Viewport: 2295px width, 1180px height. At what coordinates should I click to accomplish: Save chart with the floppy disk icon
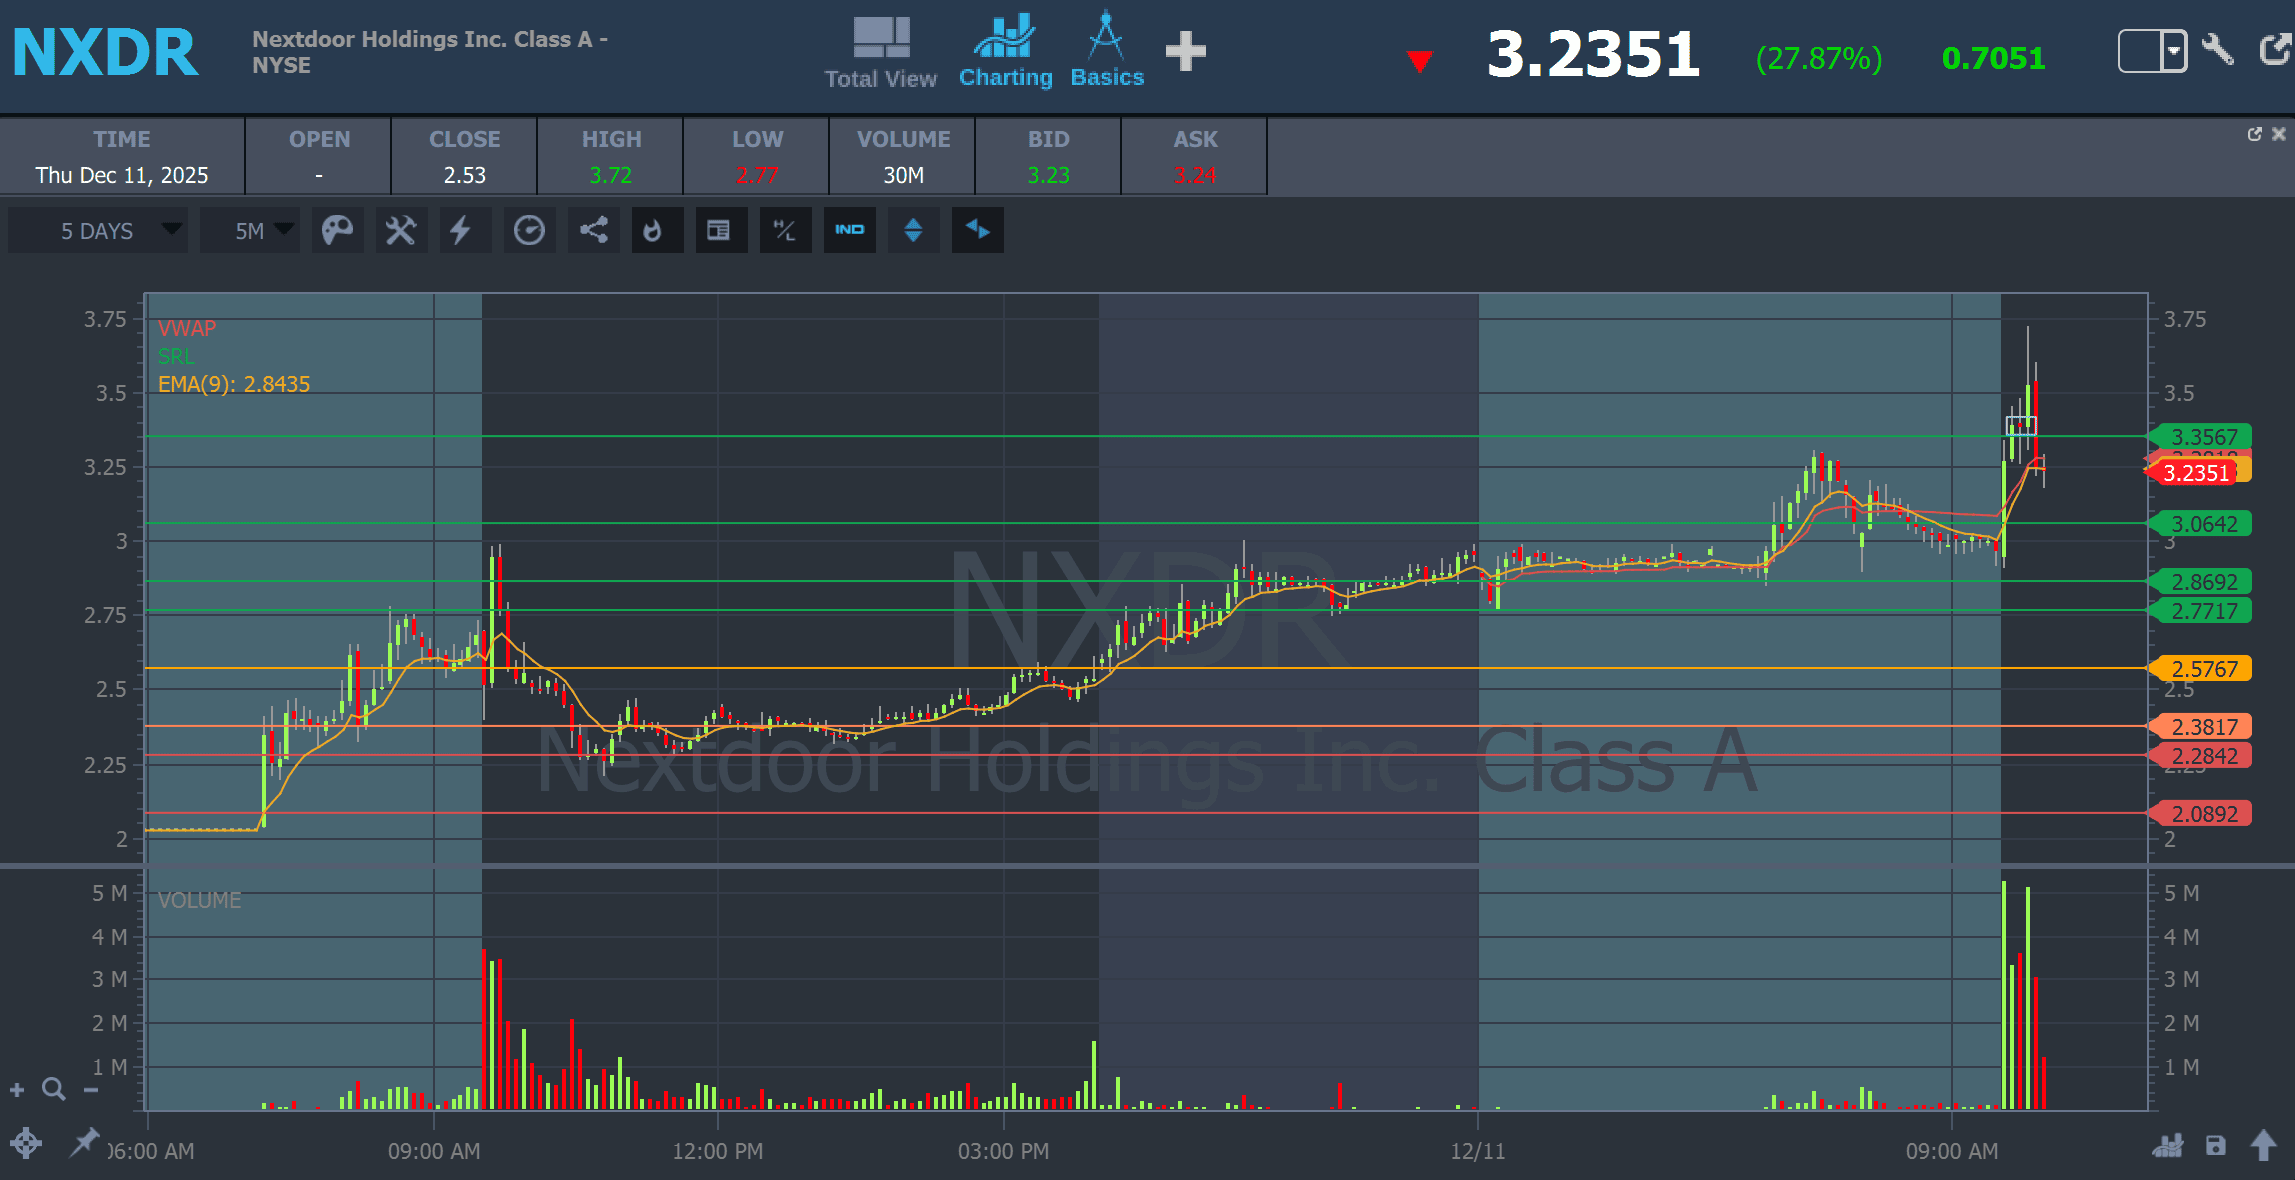pos(2216,1146)
